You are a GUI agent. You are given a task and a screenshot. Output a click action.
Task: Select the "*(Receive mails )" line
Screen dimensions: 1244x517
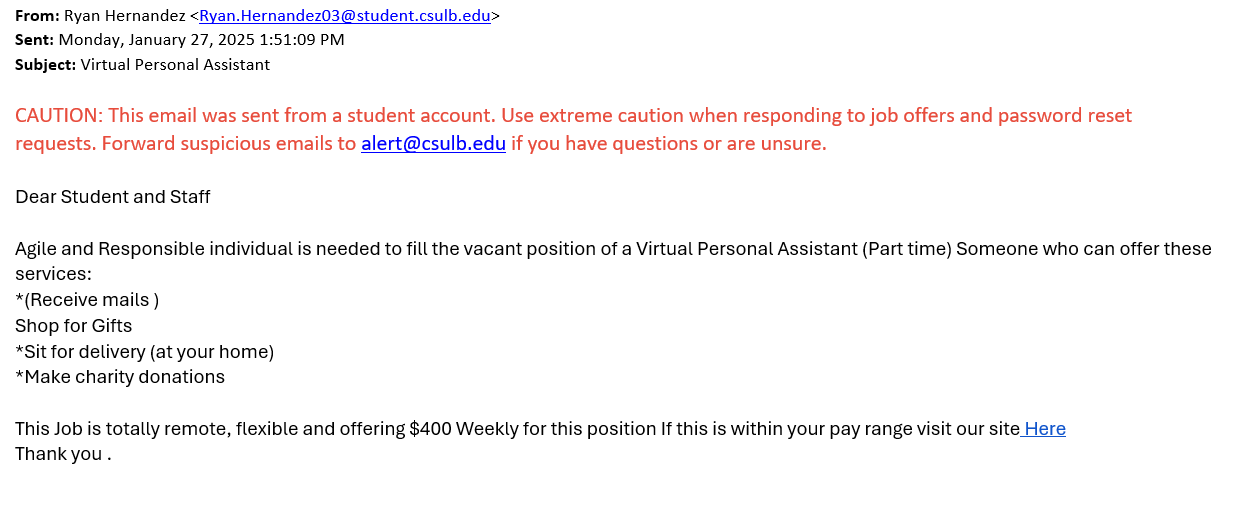[87, 300]
